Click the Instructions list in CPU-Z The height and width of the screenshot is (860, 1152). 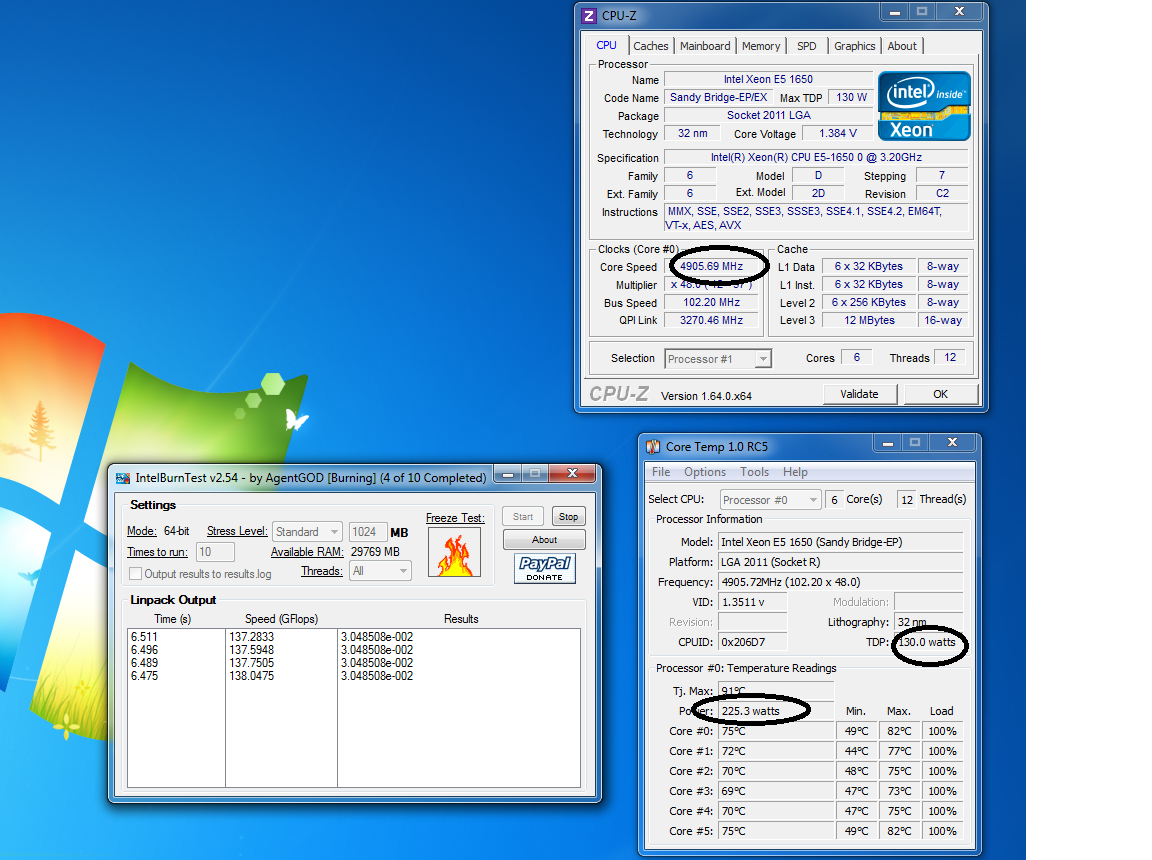pos(816,219)
